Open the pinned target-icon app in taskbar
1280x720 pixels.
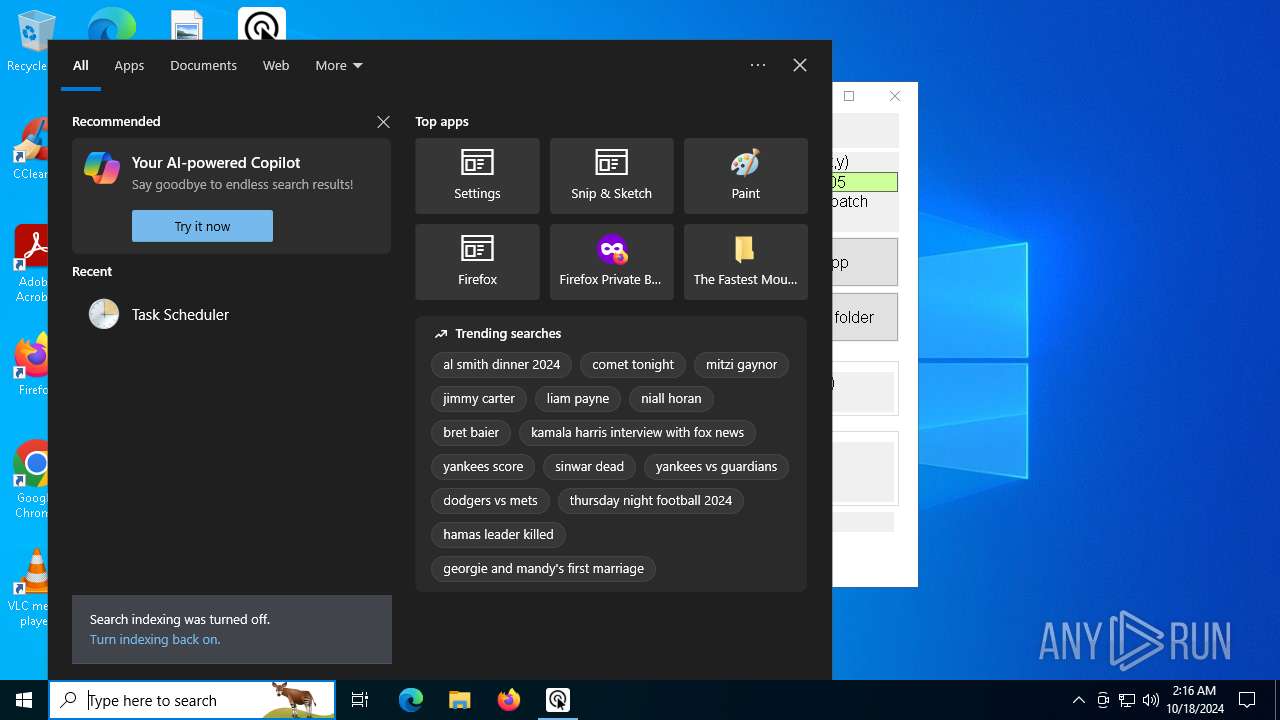[x=557, y=700]
